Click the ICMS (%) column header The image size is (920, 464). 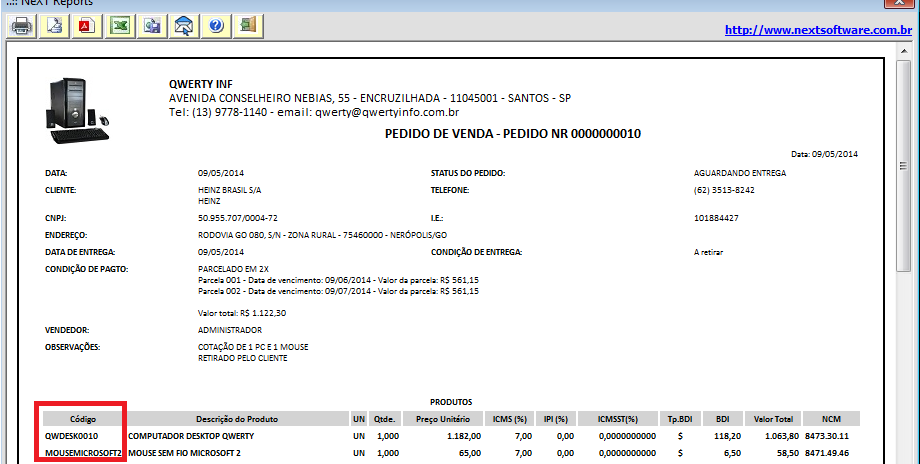(510, 419)
